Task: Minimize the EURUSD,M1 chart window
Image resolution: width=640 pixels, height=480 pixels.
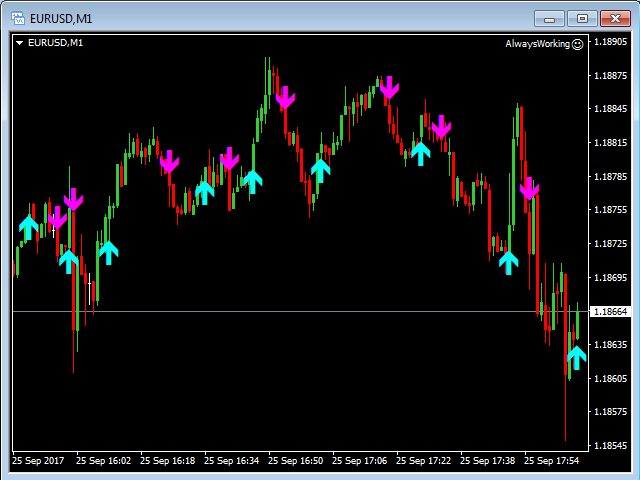Action: point(549,18)
